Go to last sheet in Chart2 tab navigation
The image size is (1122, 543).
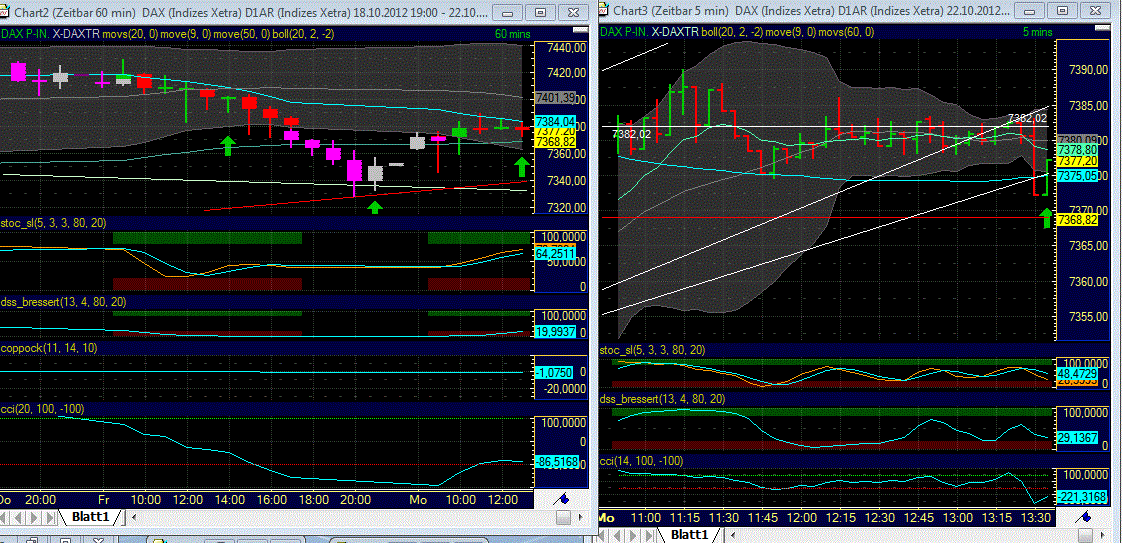click(49, 517)
